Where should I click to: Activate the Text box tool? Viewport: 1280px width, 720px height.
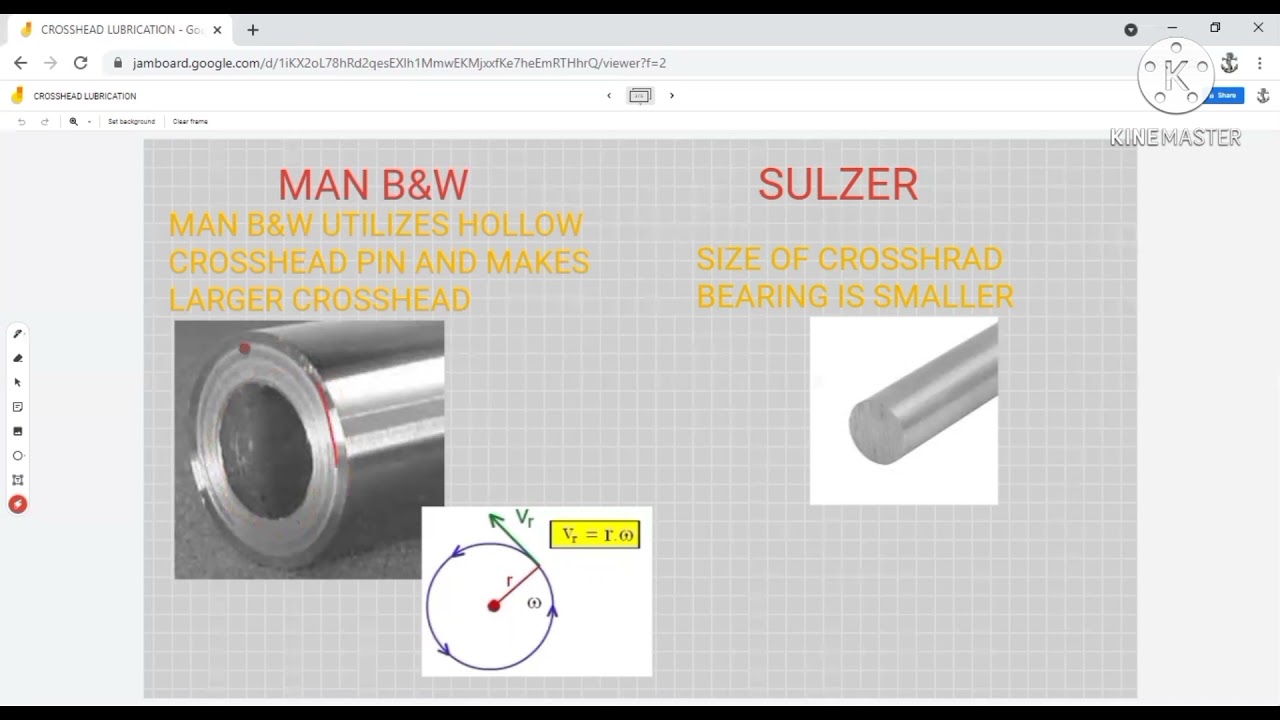point(17,480)
